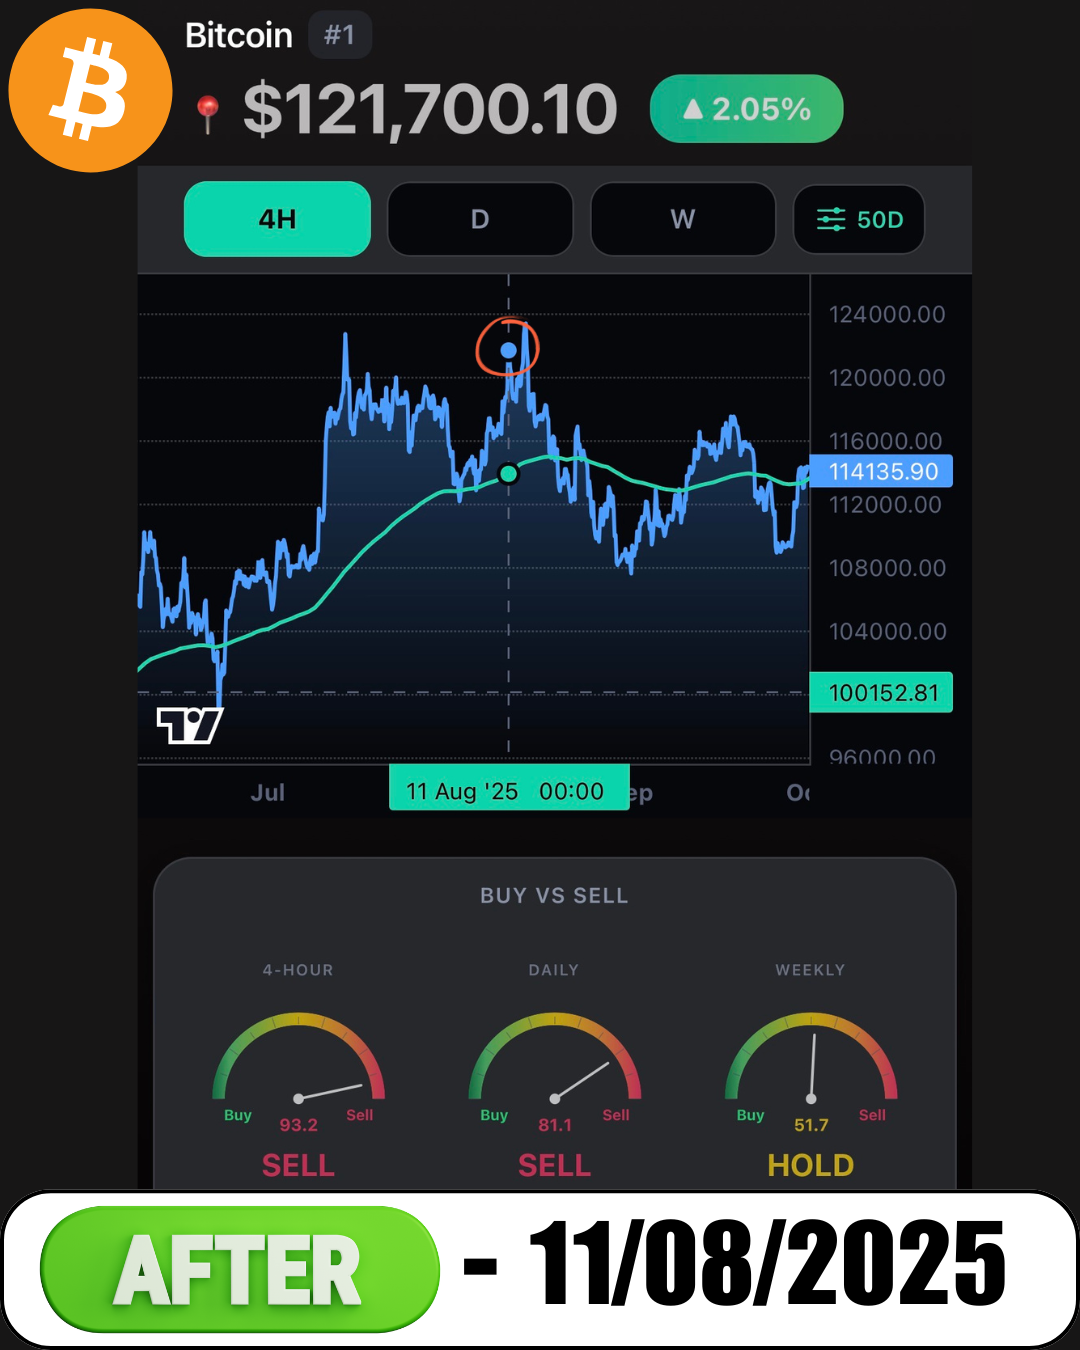The width and height of the screenshot is (1080, 1350).
Task: Click the green AFTER badge
Action: 240,1269
